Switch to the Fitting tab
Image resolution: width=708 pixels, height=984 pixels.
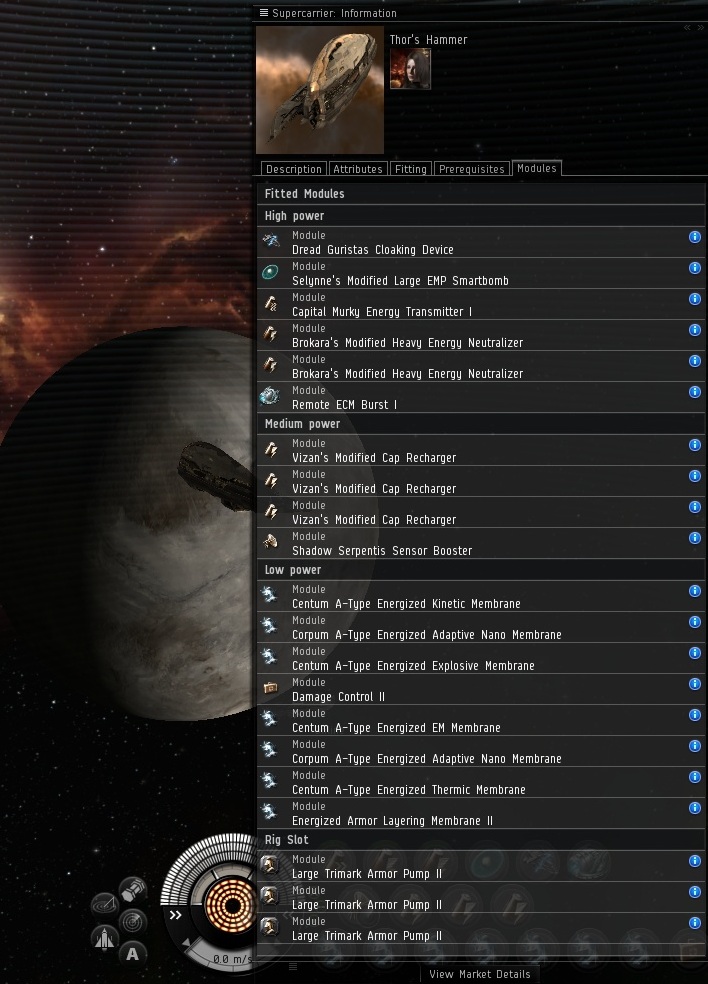pos(410,169)
